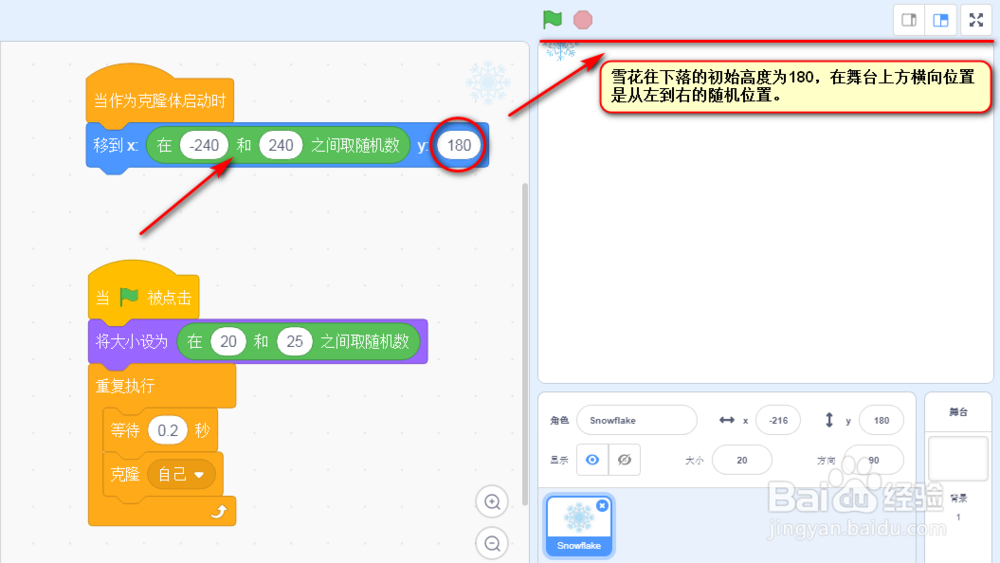This screenshot has width=1000, height=563.
Task: Open the clone target dropdown 自己
Action: tap(181, 474)
